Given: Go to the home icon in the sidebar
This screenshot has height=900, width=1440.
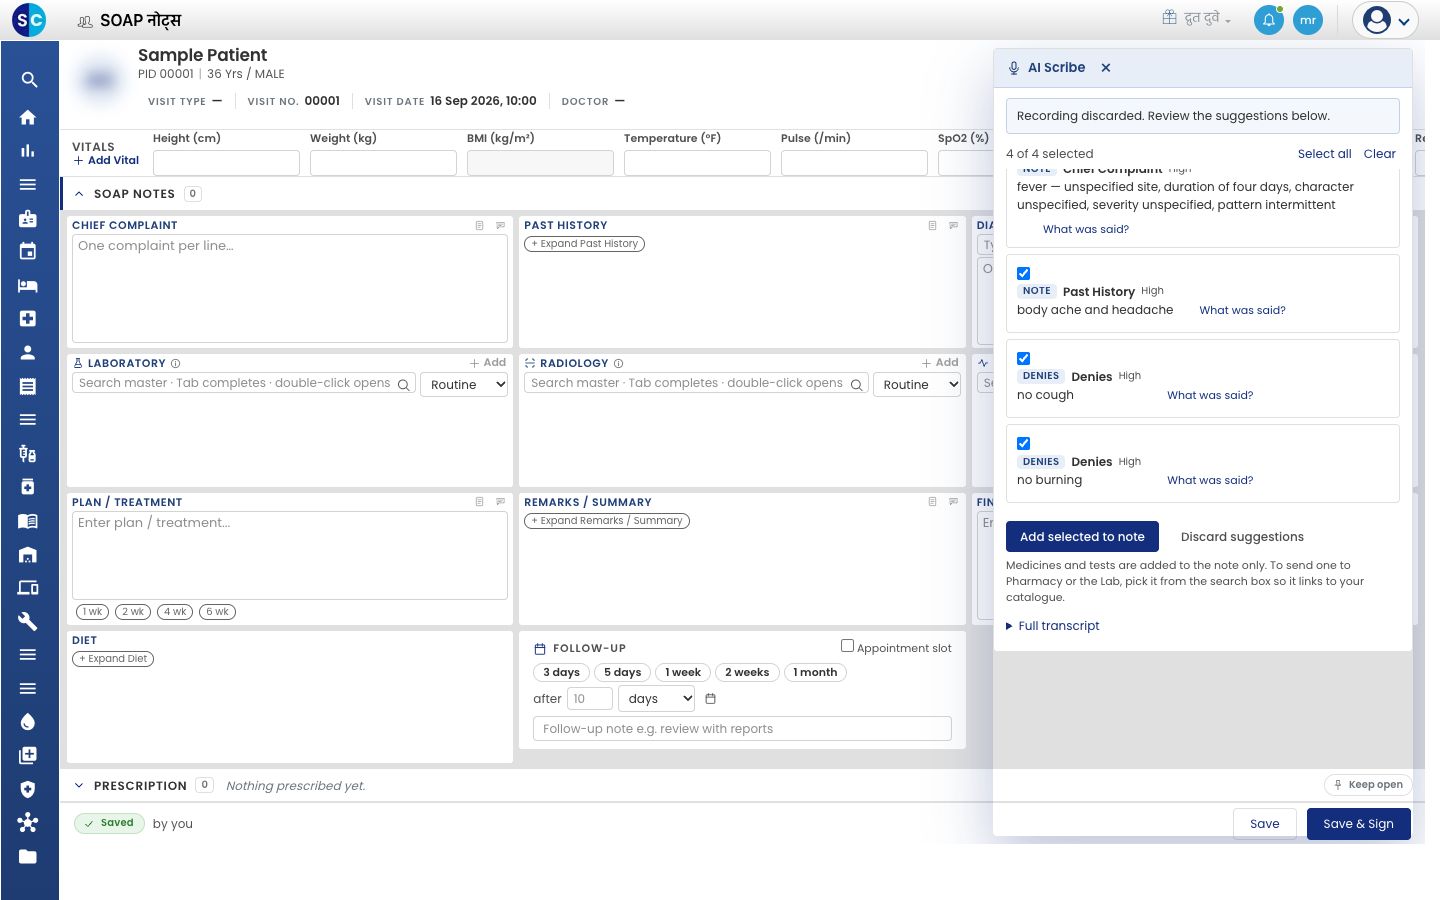Looking at the screenshot, I should point(28,117).
